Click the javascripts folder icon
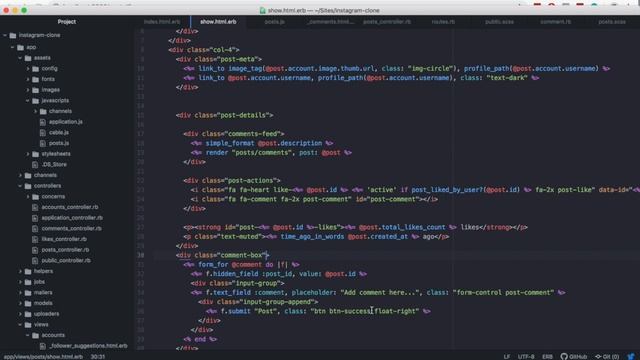640x360 pixels. point(36,100)
